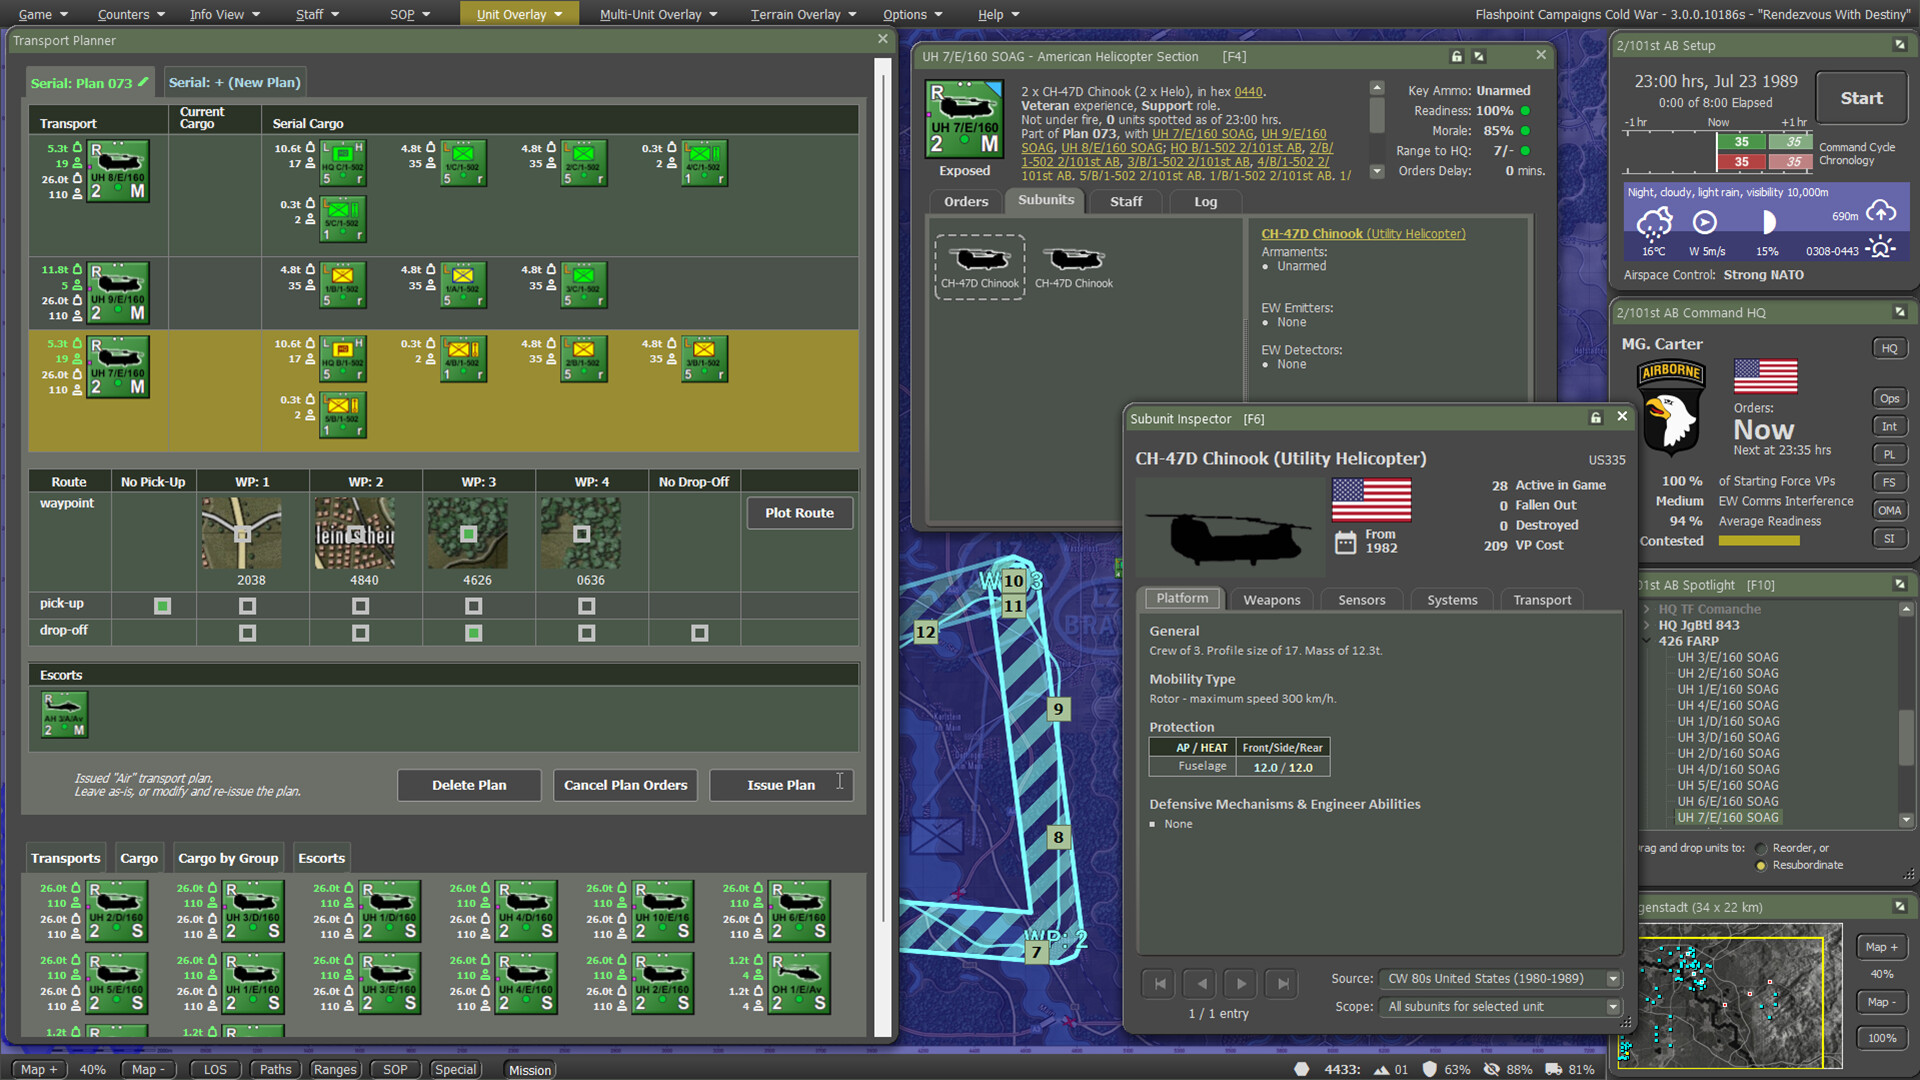The height and width of the screenshot is (1080, 1920).
Task: Click the lock icon on the Subunit Inspector titlebar
Action: pos(1596,418)
